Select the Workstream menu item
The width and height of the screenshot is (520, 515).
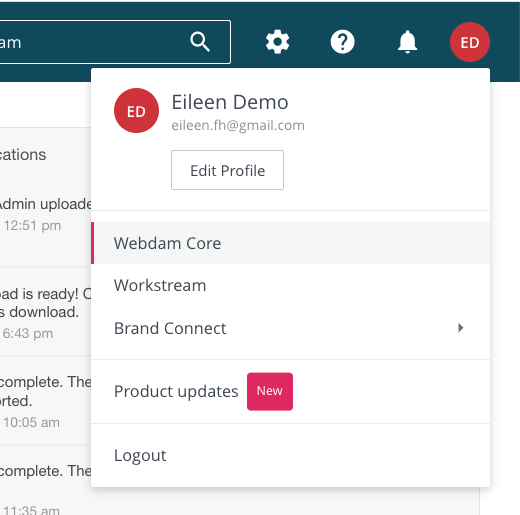click(290, 285)
